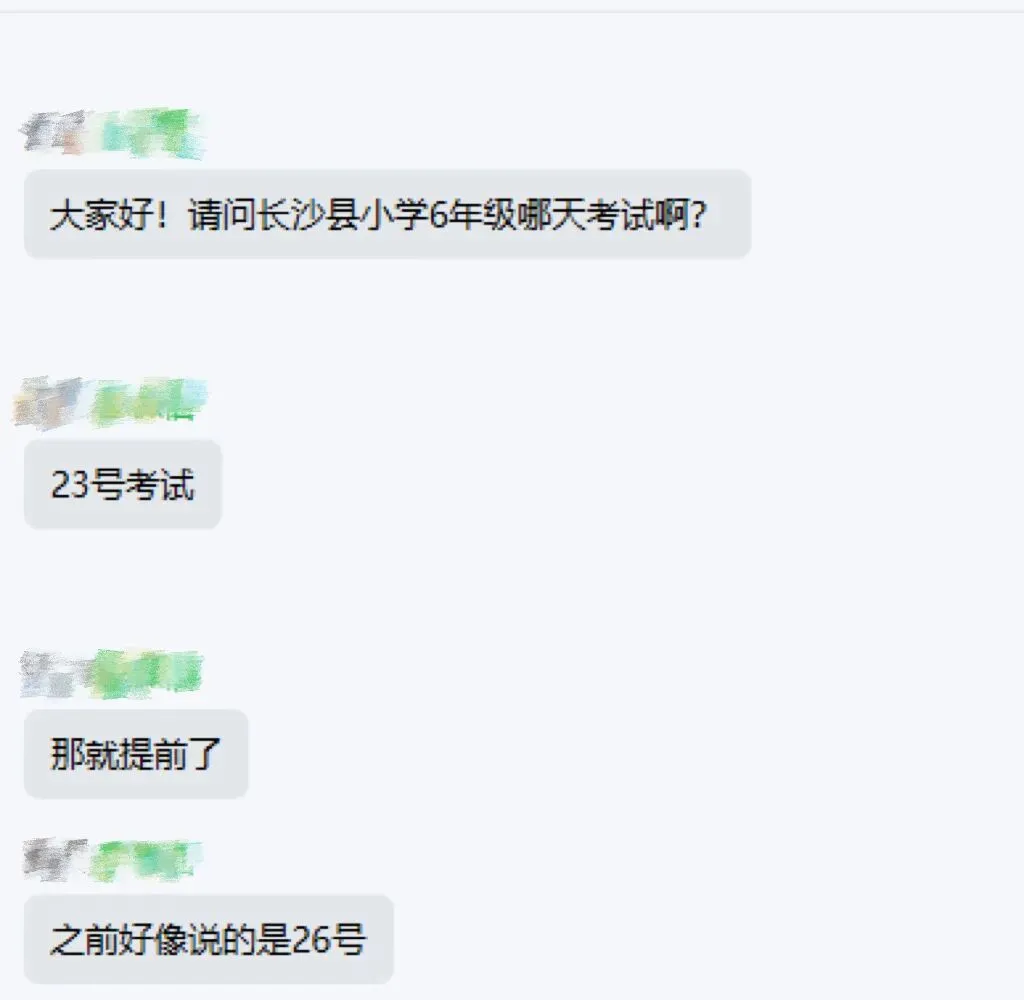Click the '23号考试' reply bubble
Screen dimensions: 1024x1000
pyautogui.click(x=123, y=484)
